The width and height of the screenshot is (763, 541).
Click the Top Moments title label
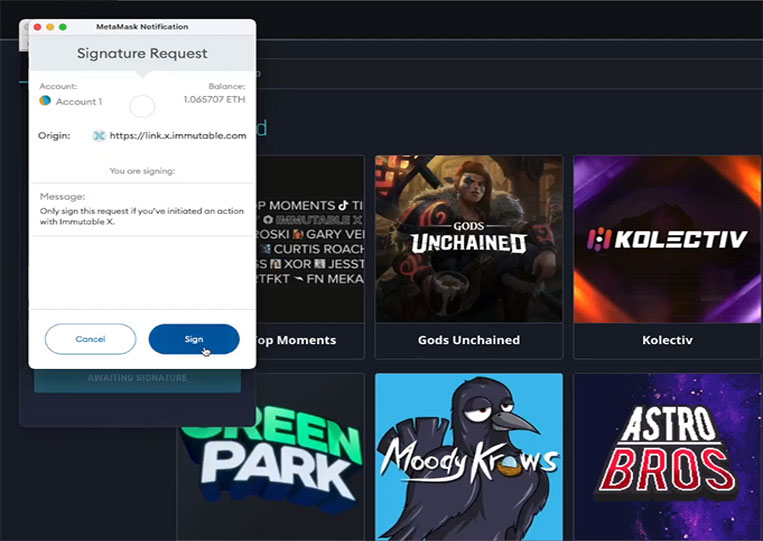click(x=296, y=340)
